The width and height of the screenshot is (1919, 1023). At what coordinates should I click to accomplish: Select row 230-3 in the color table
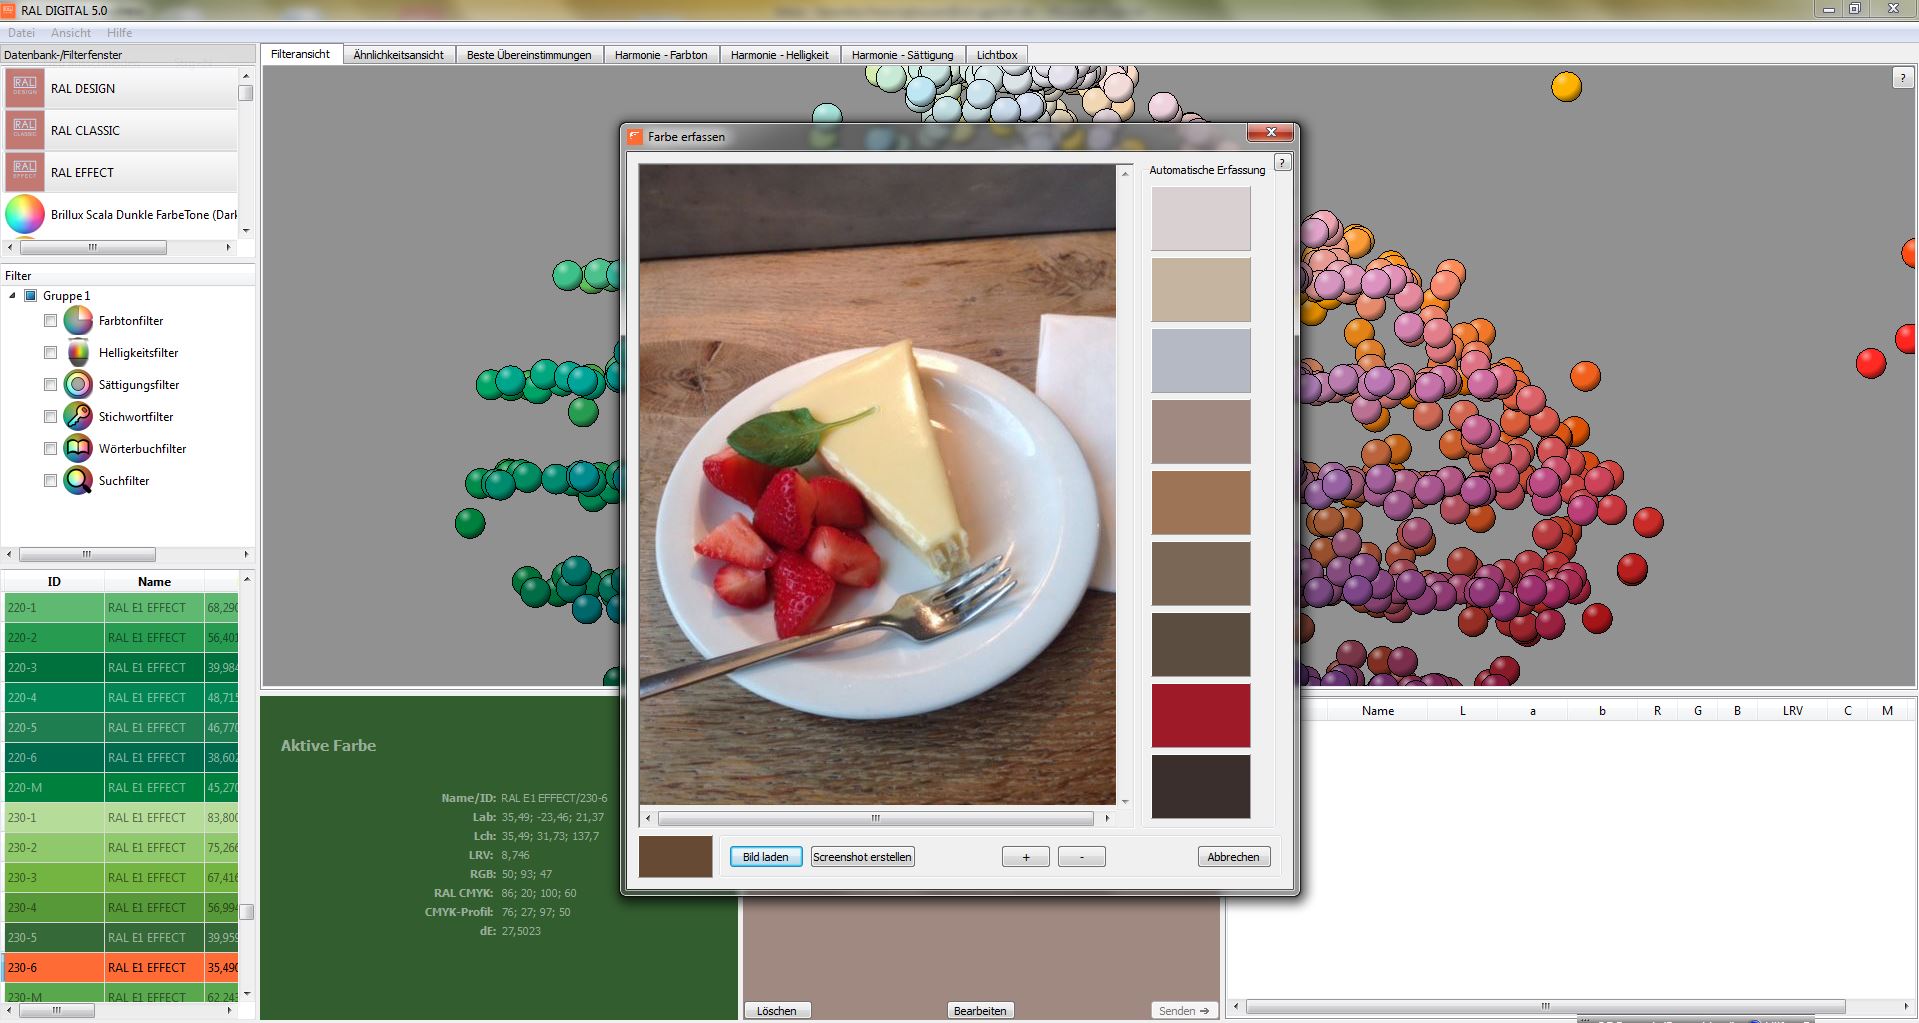tap(121, 878)
